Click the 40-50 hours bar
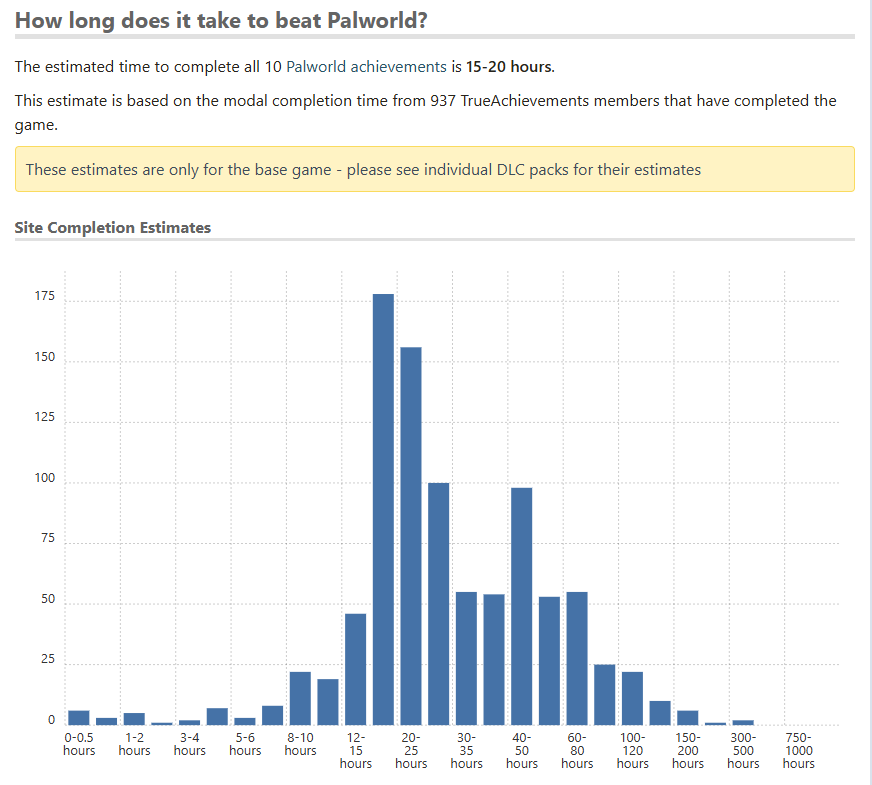This screenshot has width=872, height=785. 522,606
